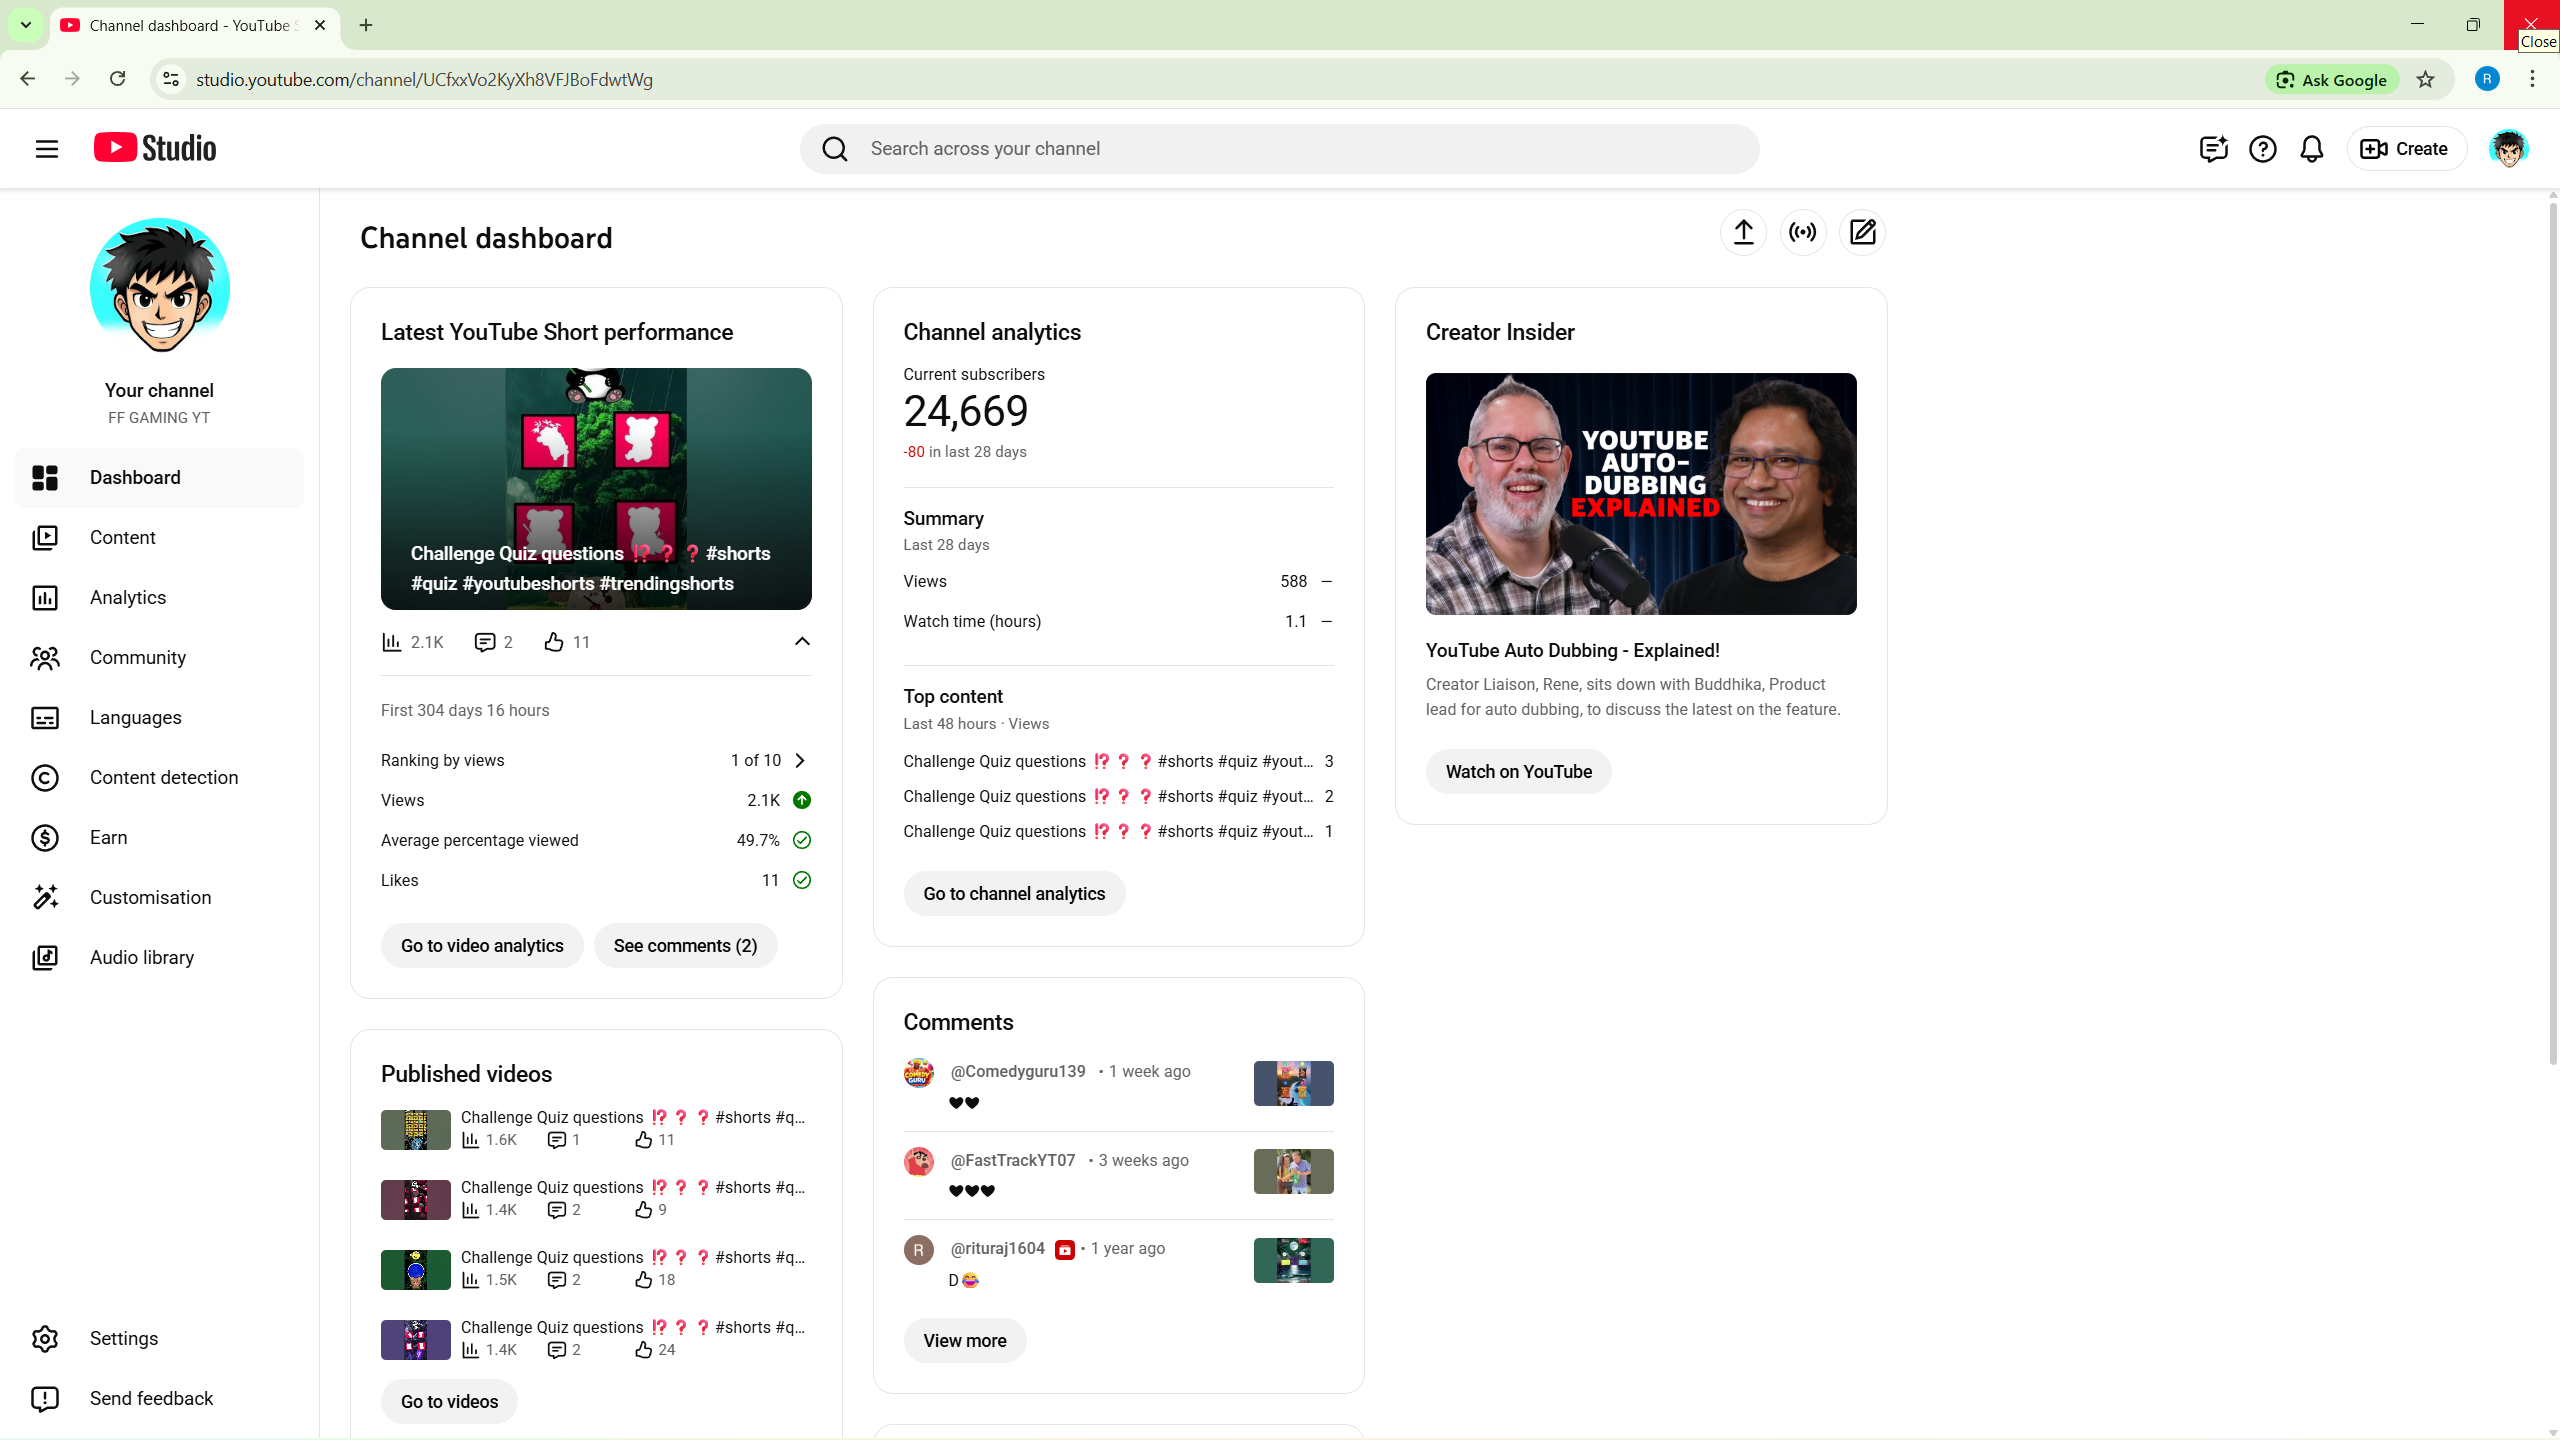Viewport: 2560px width, 1440px height.
Task: Collapse the latest Short performance details
Action: pos(801,641)
